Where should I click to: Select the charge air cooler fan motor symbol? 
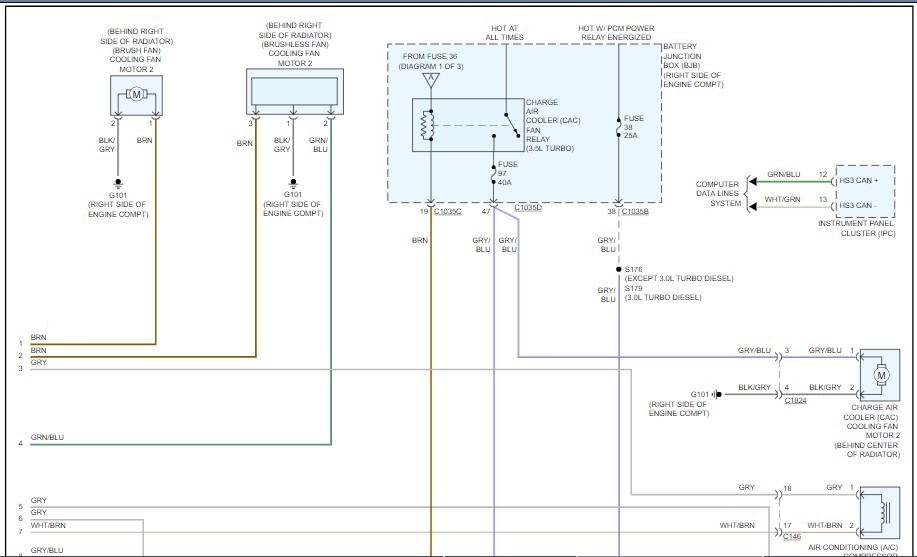[x=881, y=374]
